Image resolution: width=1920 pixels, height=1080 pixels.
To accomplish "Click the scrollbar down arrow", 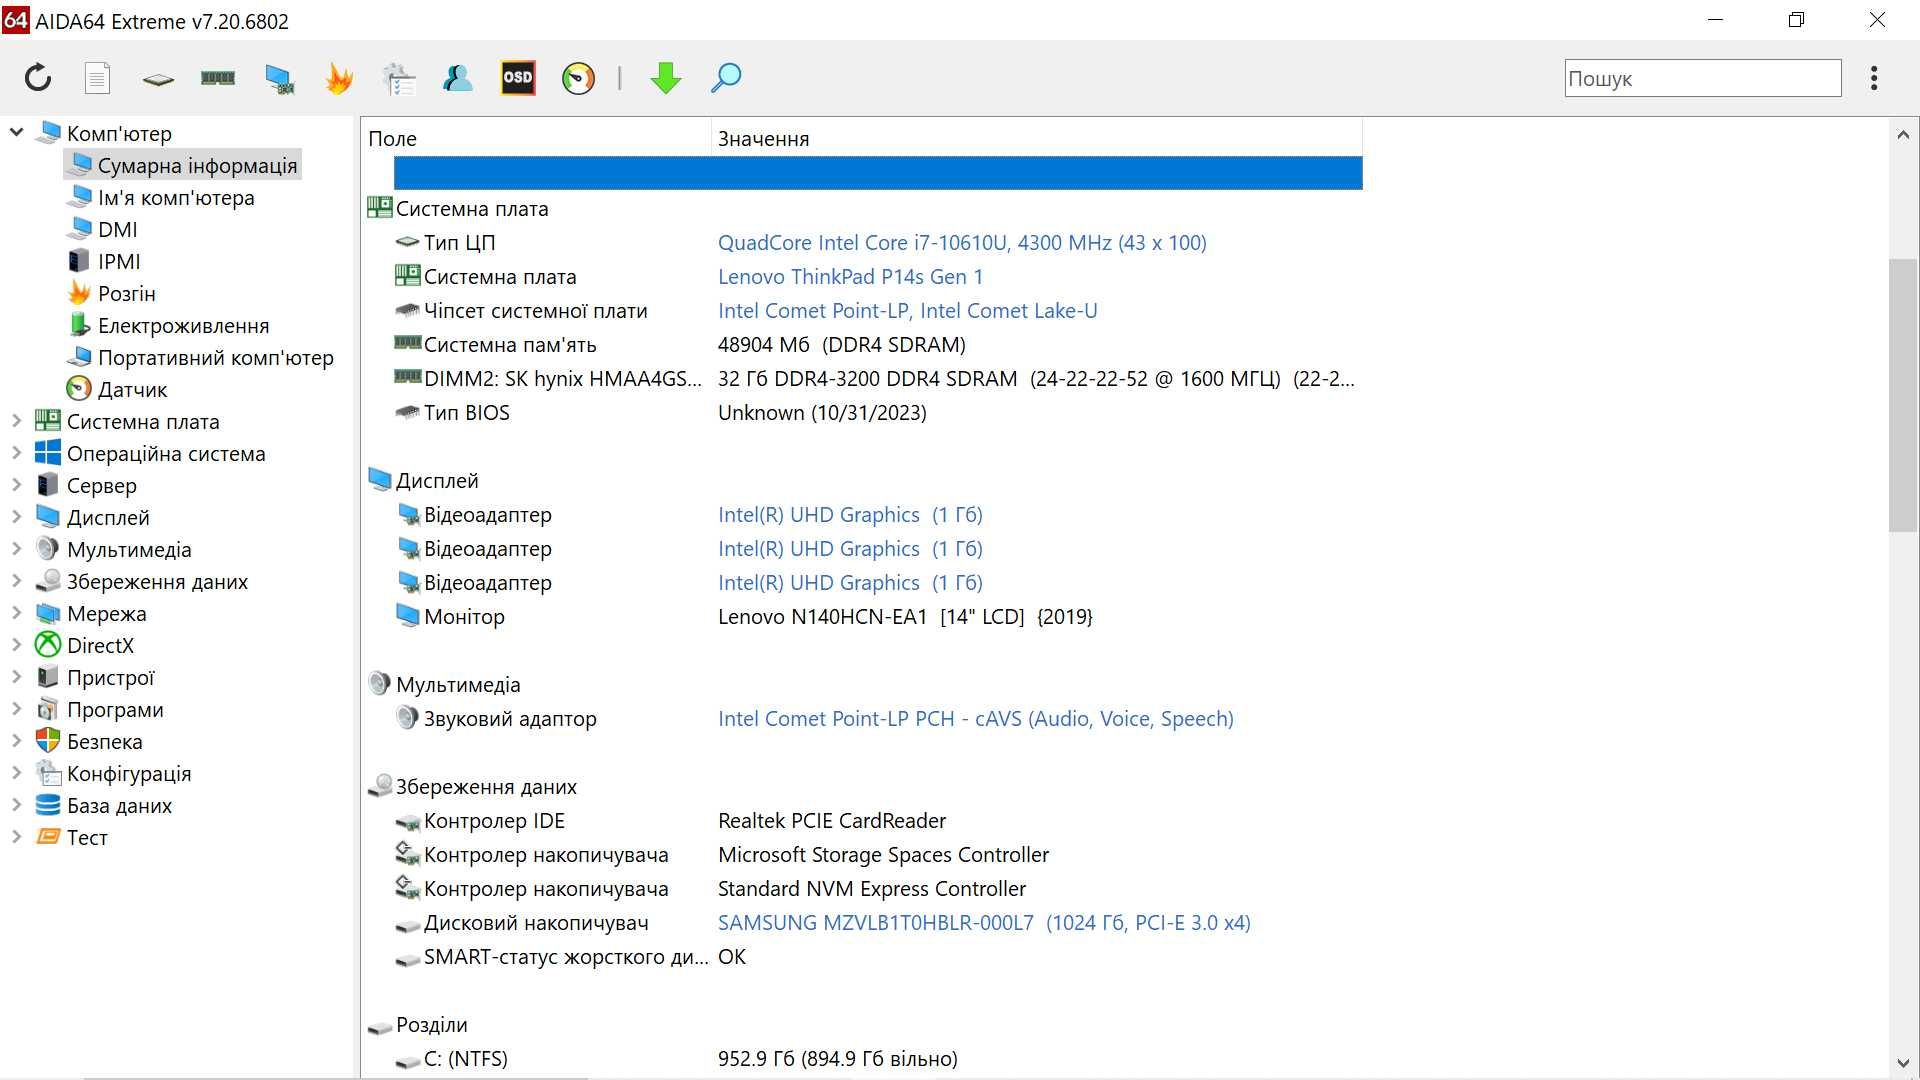I will click(x=1902, y=1064).
